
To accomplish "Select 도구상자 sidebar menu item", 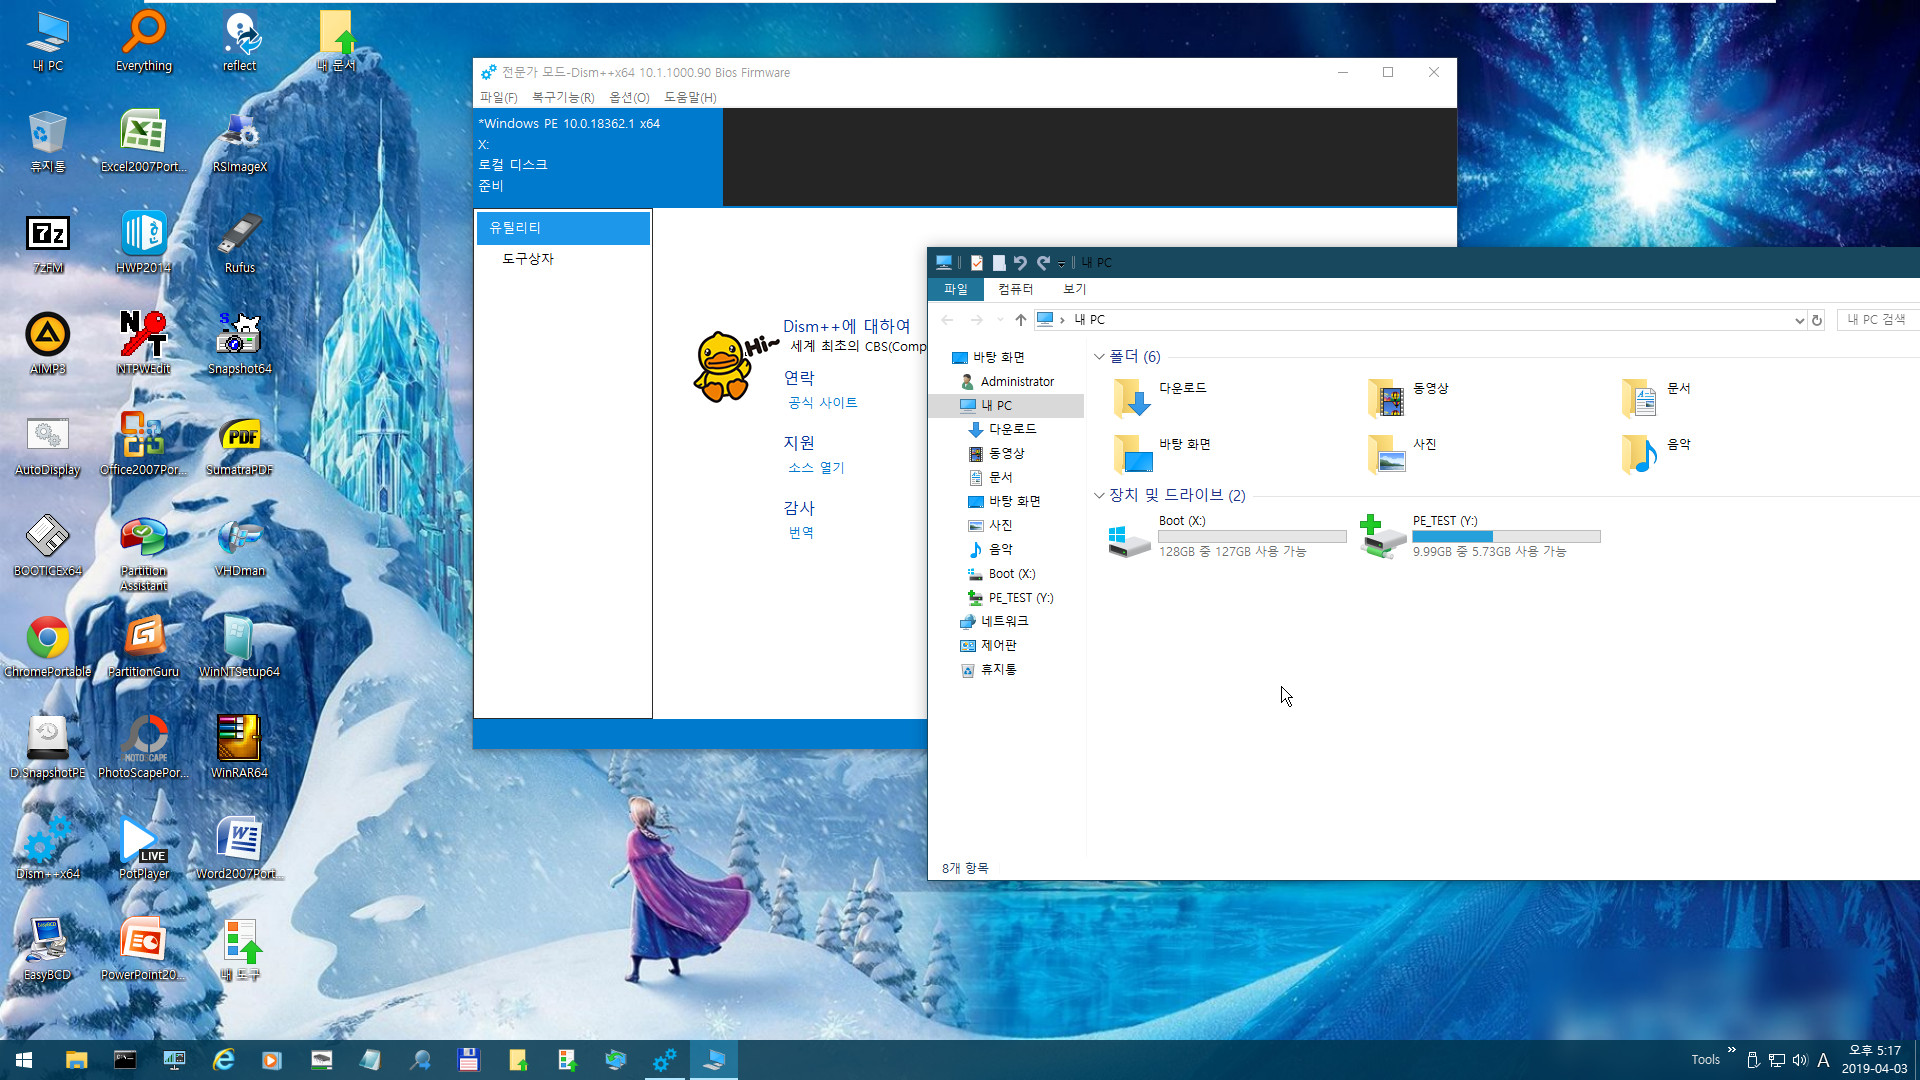I will click(529, 258).
